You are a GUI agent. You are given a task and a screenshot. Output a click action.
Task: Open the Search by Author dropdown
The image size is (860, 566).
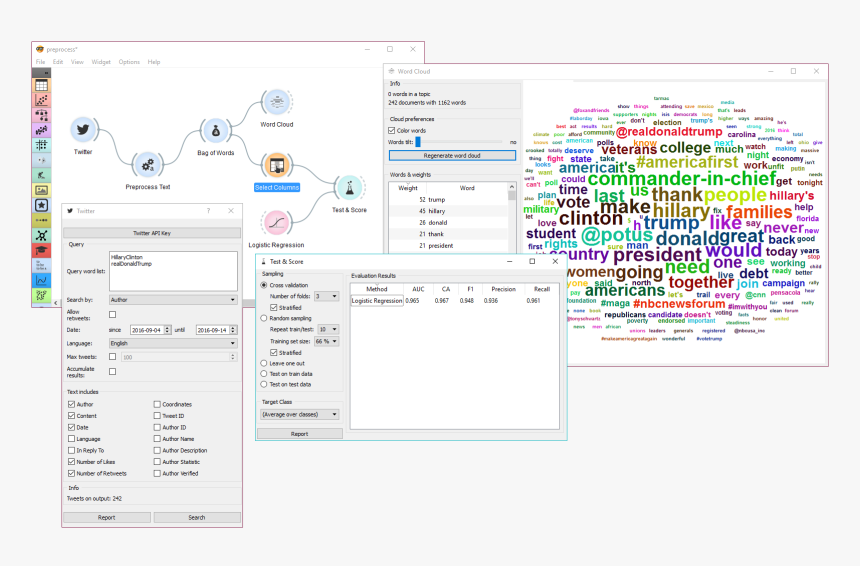tap(173, 300)
